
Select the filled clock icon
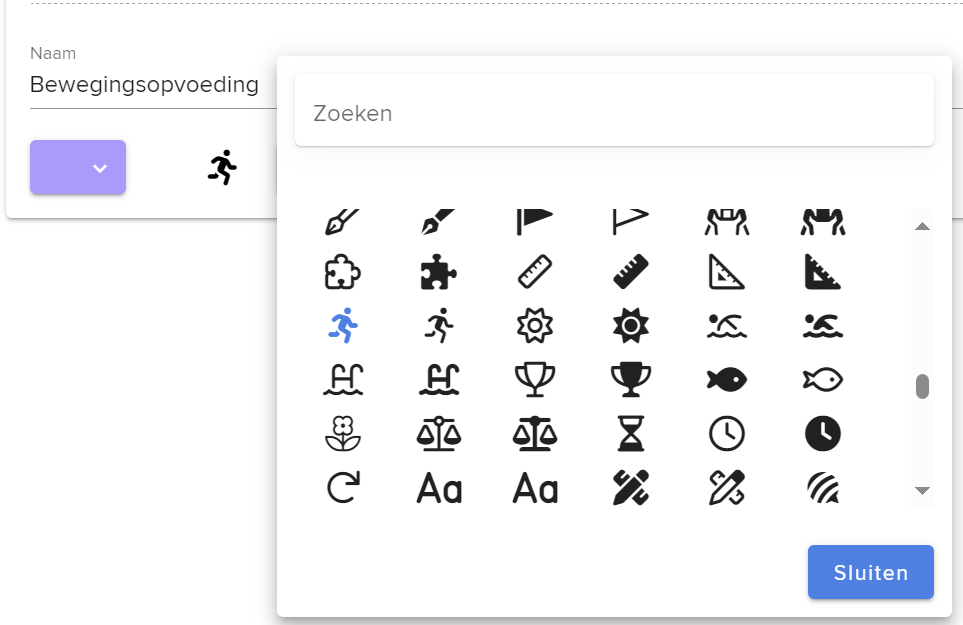[x=823, y=433]
